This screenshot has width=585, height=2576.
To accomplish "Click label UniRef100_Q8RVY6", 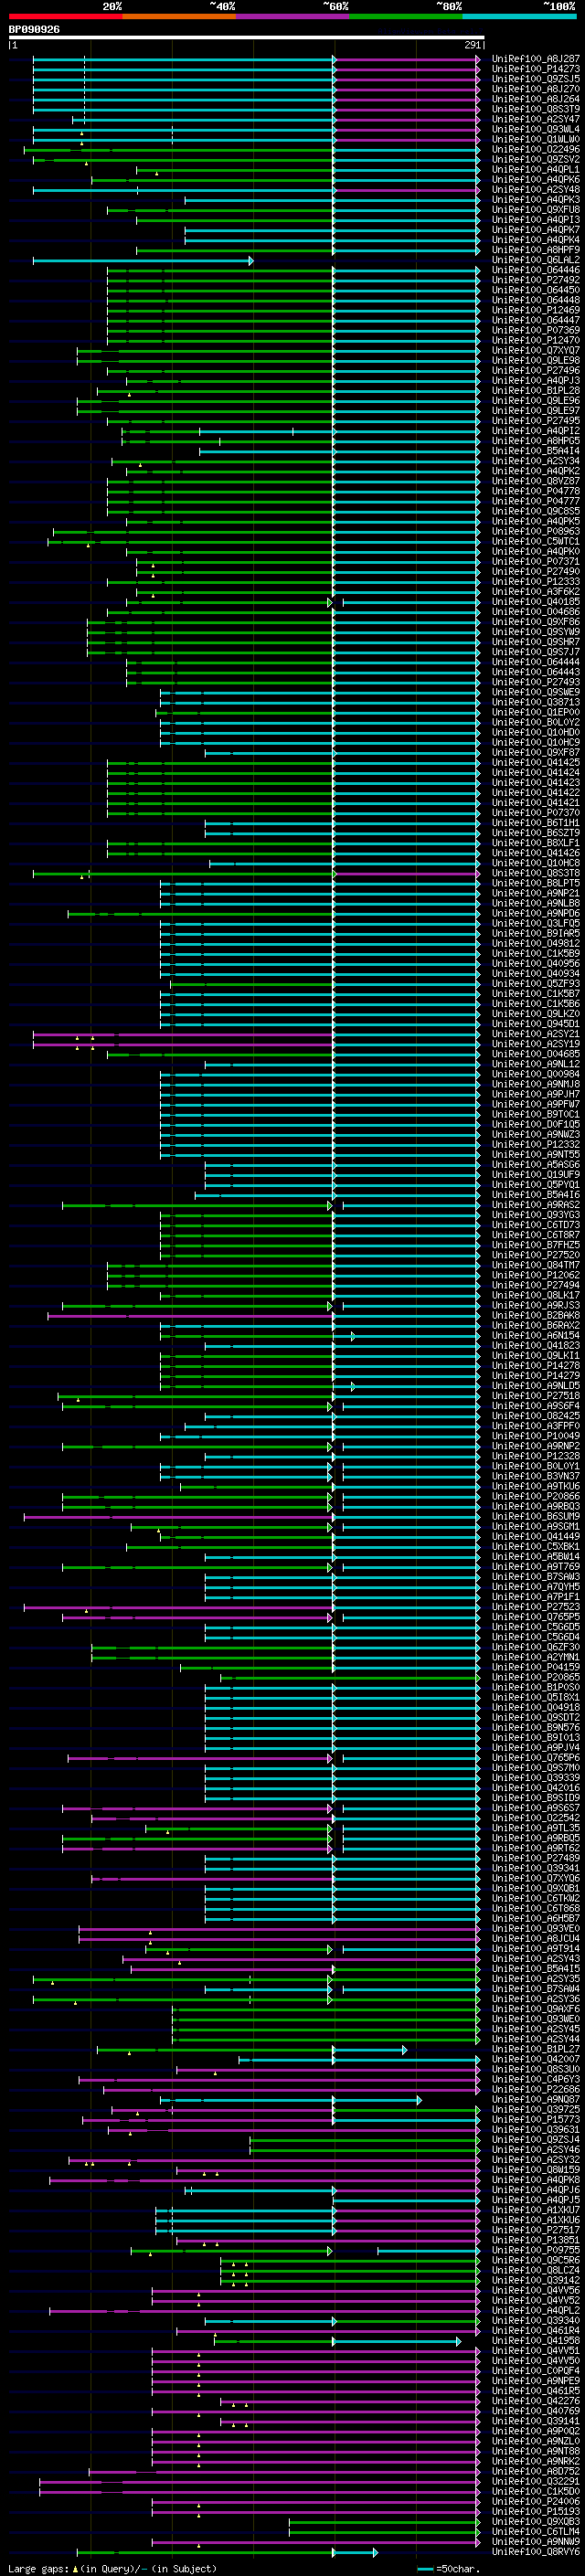I will click(x=536, y=2552).
